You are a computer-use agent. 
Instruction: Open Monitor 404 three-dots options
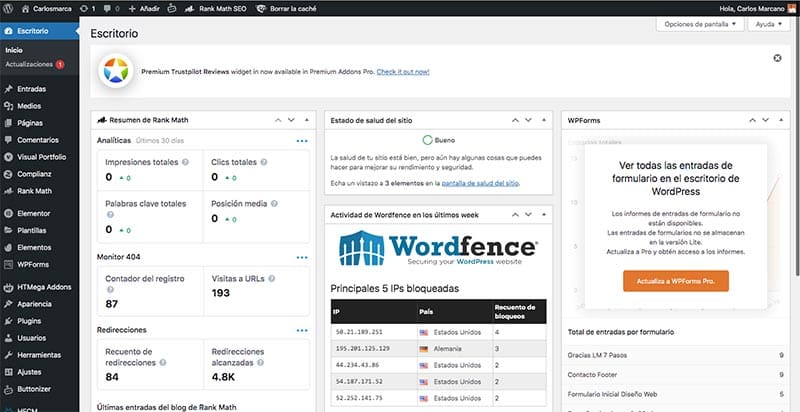point(302,258)
